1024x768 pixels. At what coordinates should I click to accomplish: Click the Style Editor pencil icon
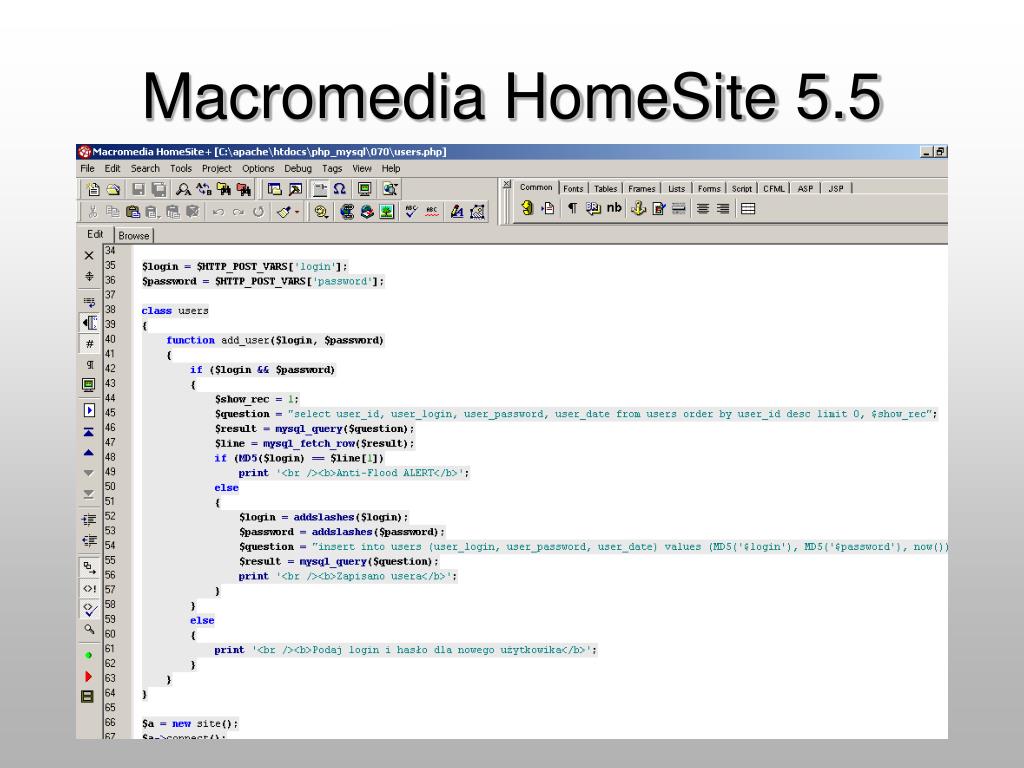coord(457,212)
